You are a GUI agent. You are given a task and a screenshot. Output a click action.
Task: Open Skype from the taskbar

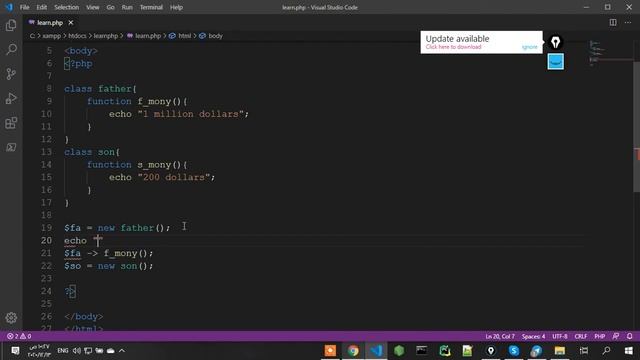point(513,351)
